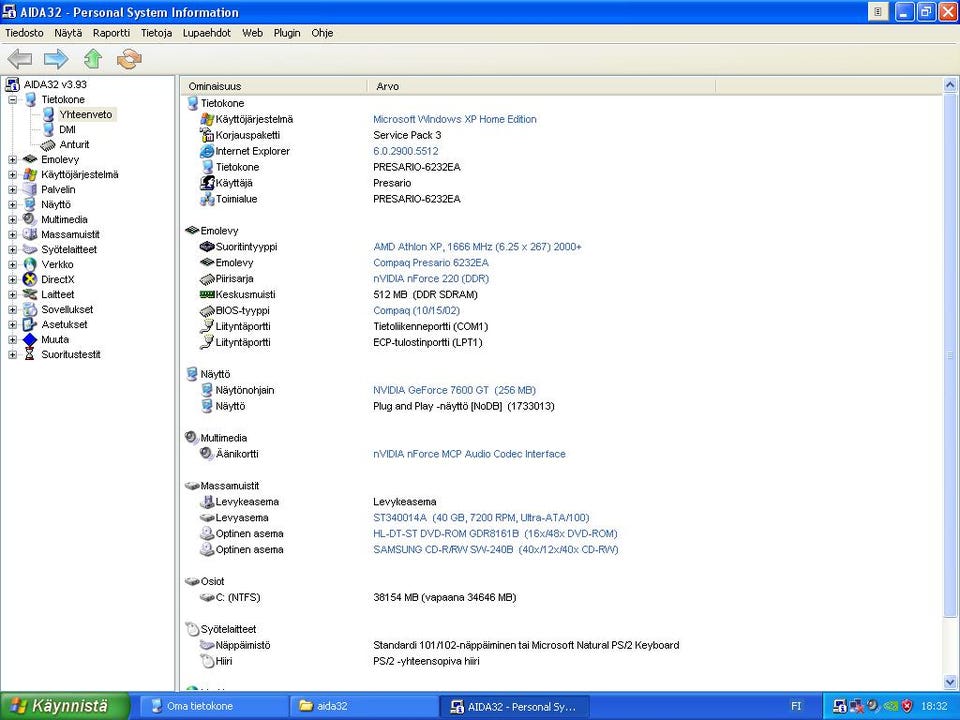Click the Asetukset config icon in the tree

click(30, 324)
